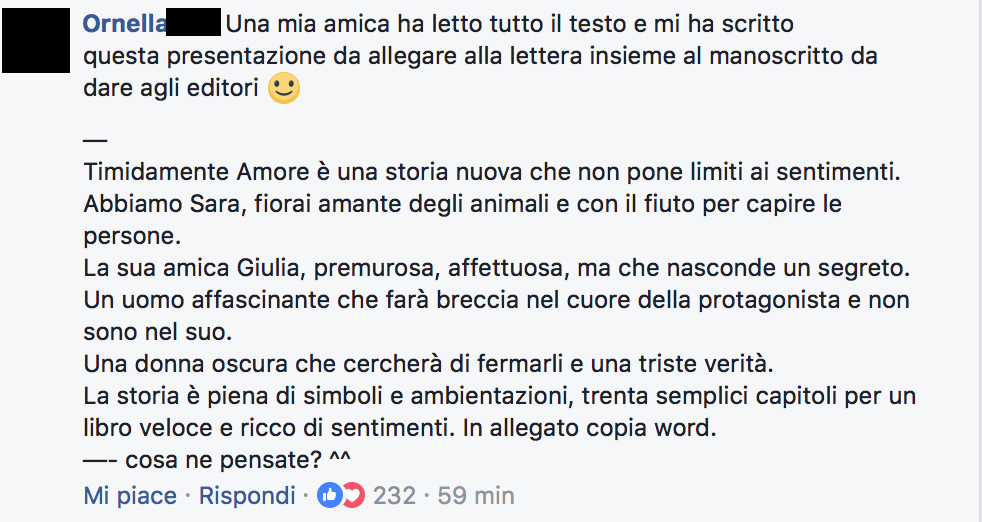Show who reacted via the 232 count
Image resolution: width=982 pixels, height=522 pixels.
pos(395,496)
